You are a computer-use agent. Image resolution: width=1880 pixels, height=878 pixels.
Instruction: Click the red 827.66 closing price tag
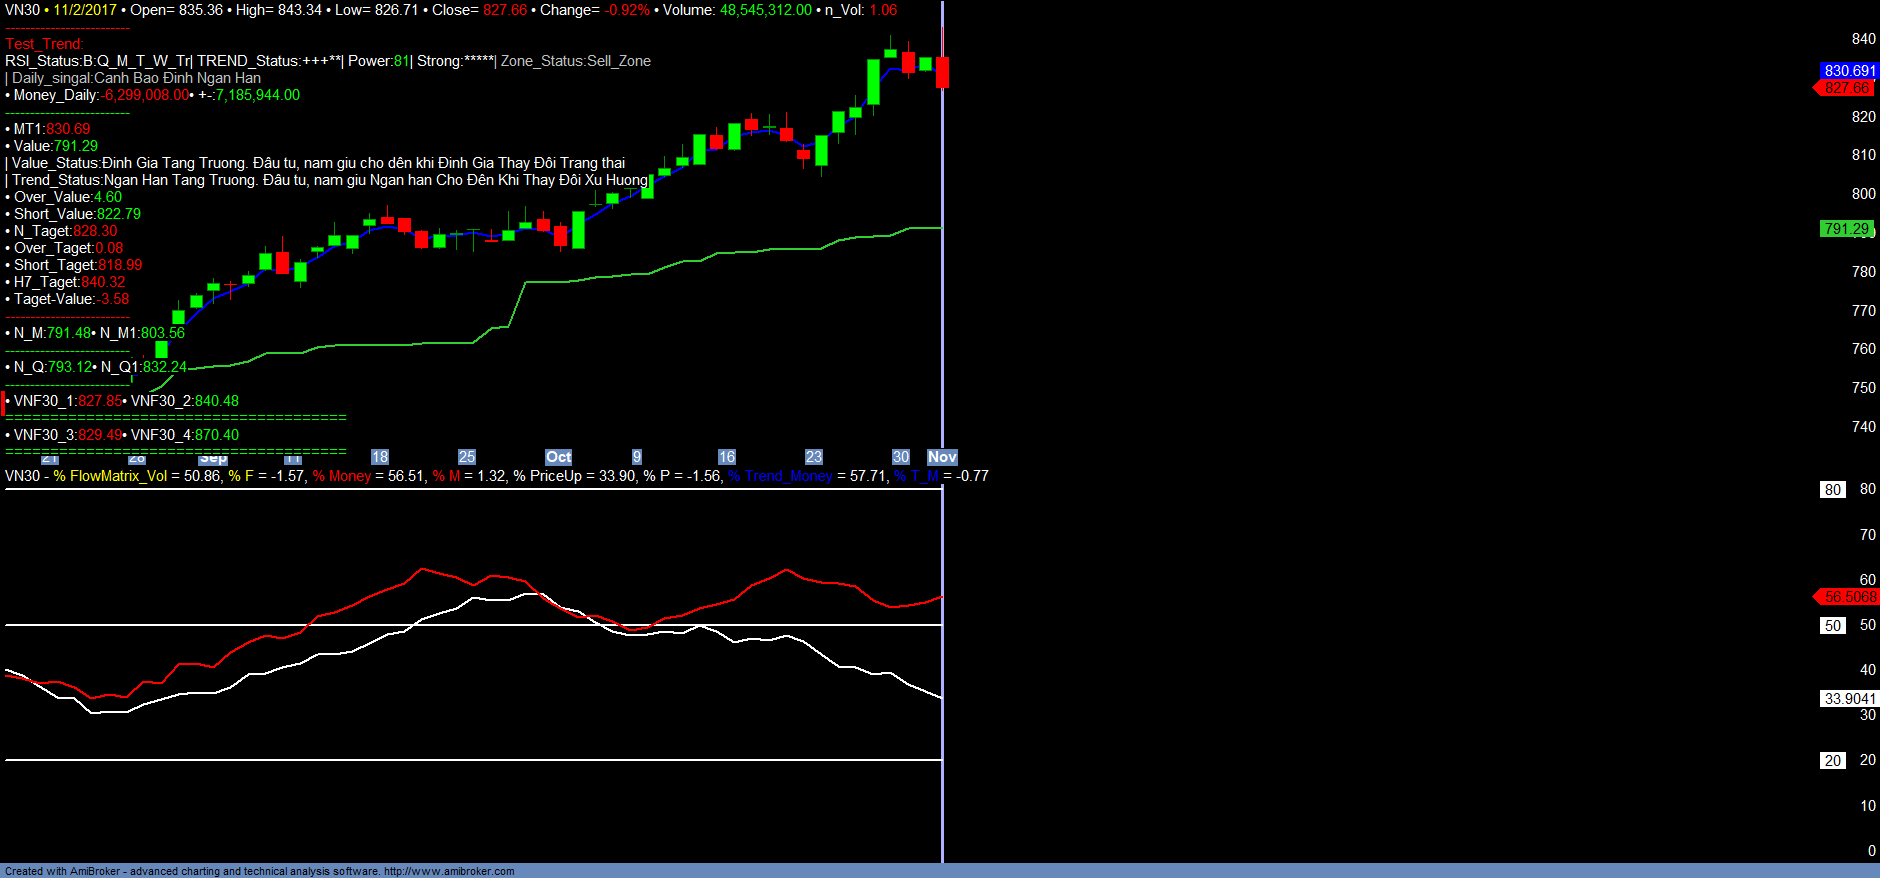(1846, 88)
